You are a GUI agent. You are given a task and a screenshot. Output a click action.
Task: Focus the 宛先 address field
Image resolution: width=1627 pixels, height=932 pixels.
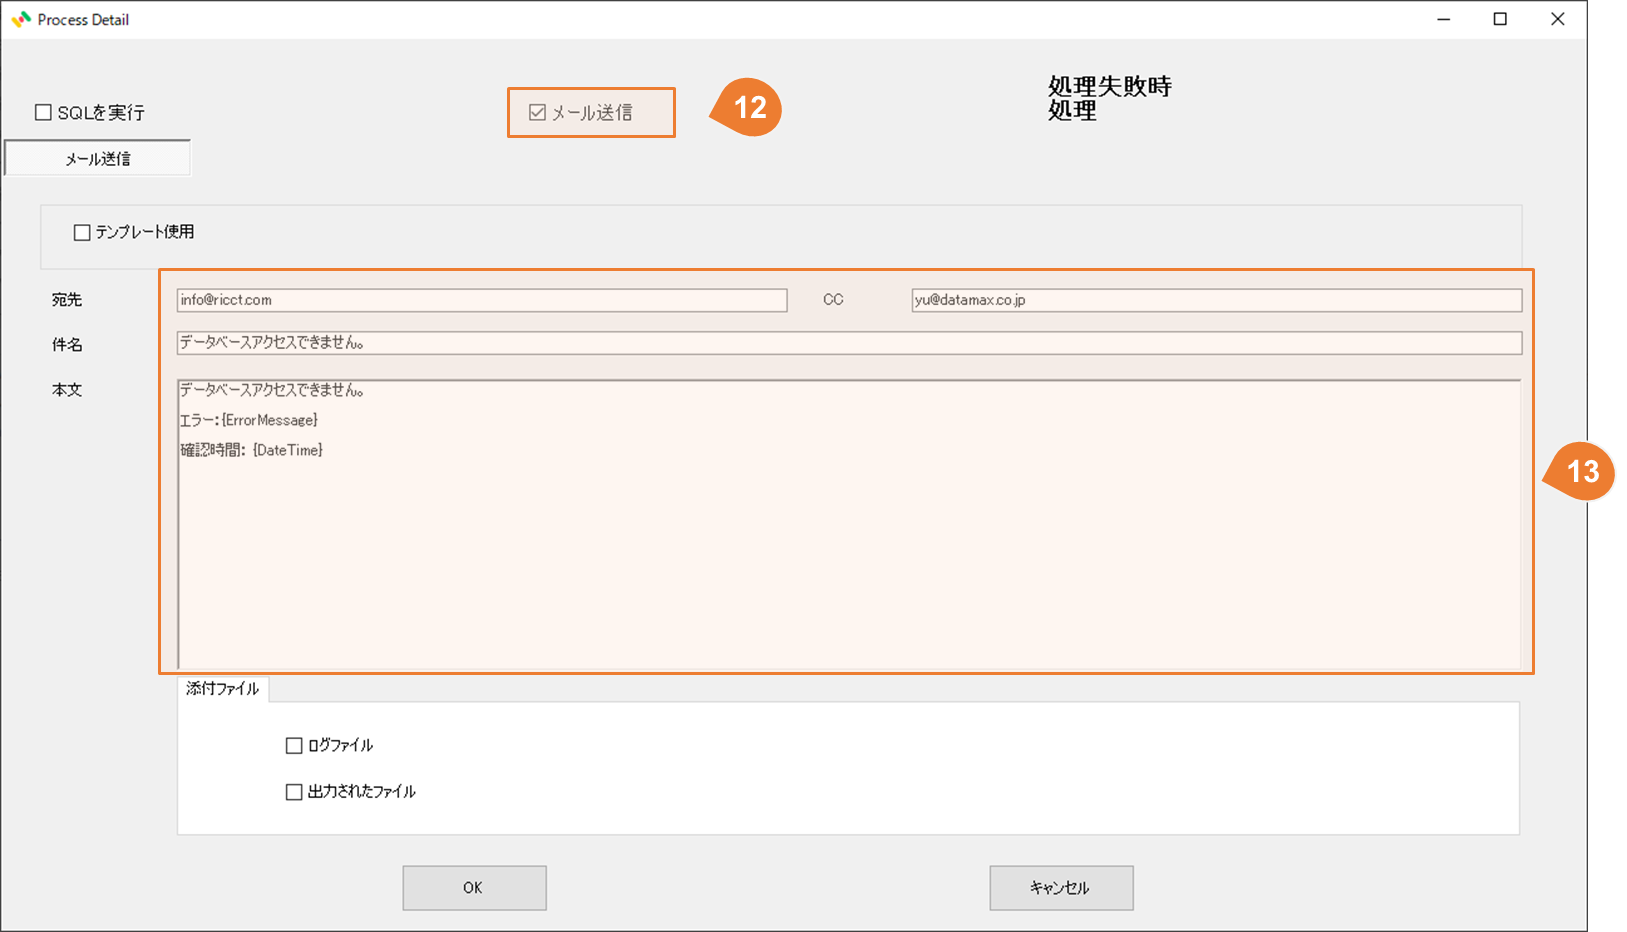[x=482, y=300]
